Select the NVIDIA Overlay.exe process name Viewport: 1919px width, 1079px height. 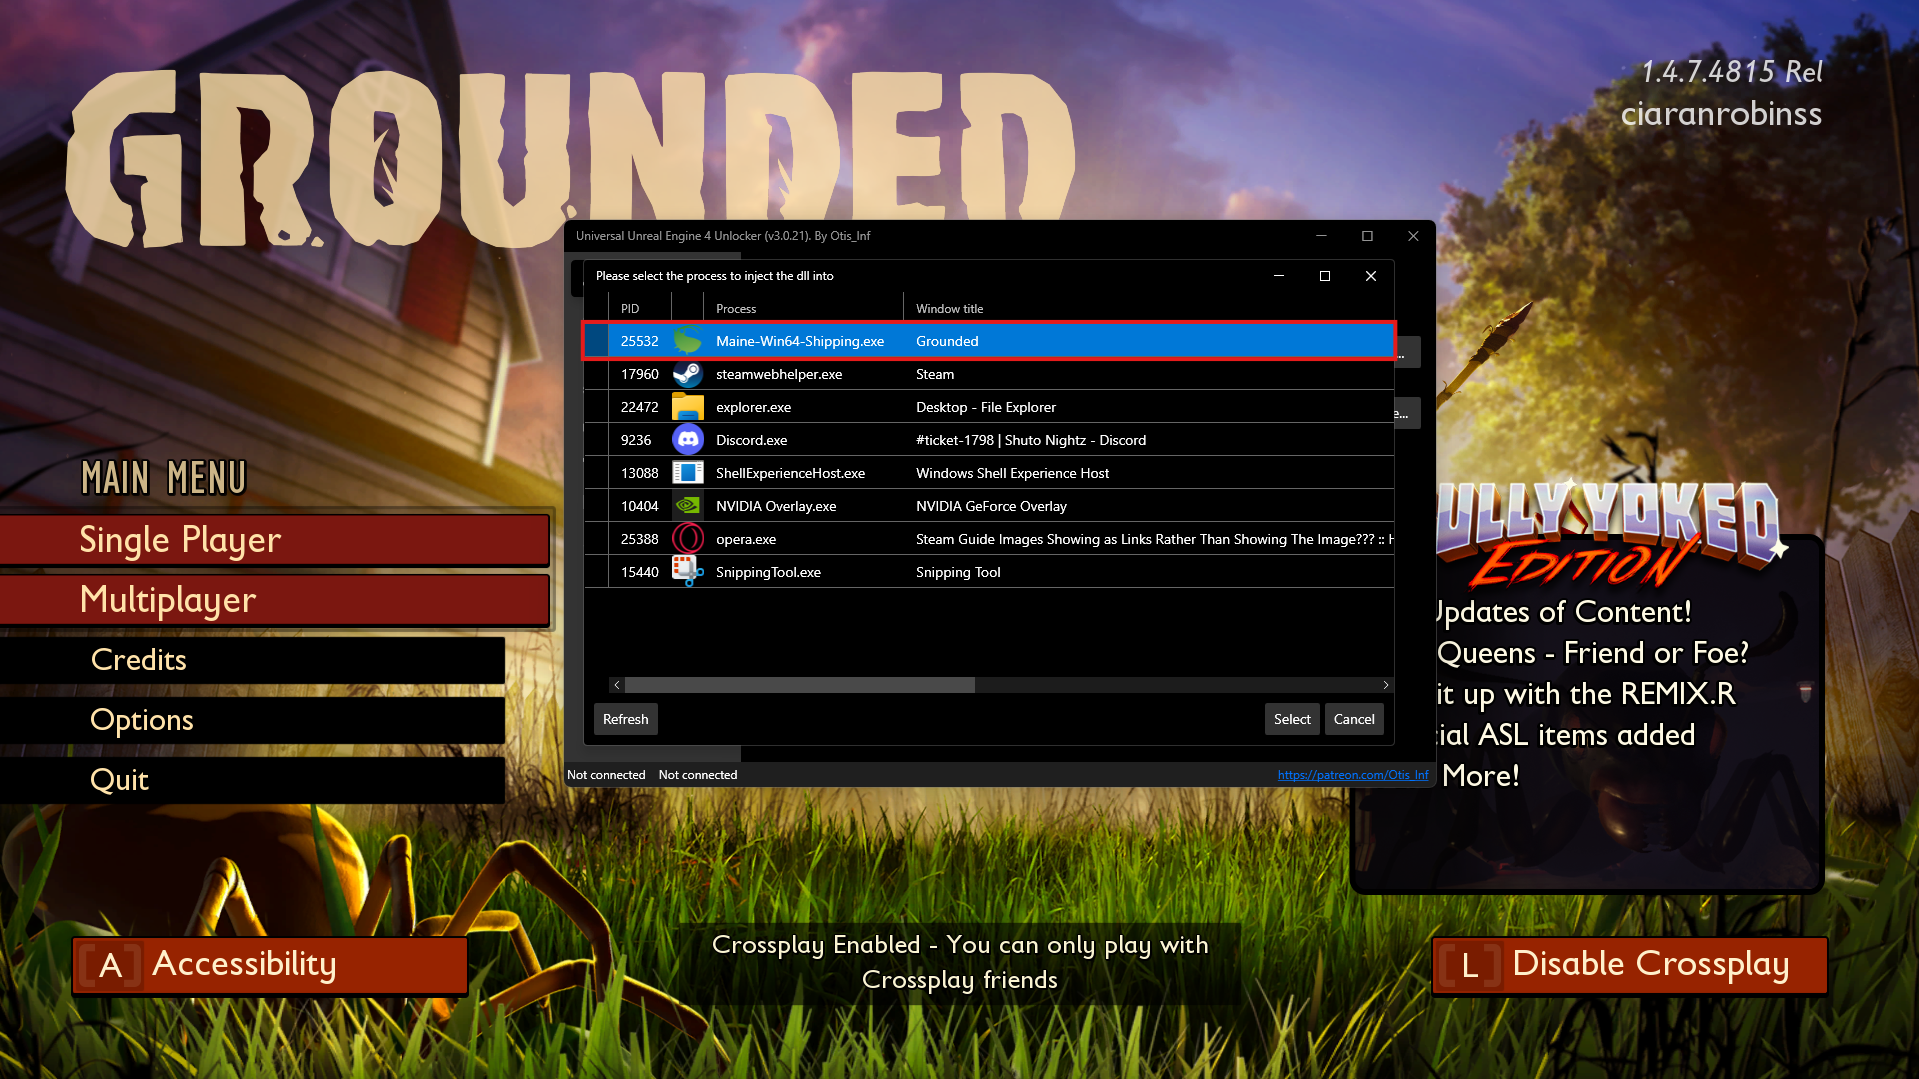(776, 506)
